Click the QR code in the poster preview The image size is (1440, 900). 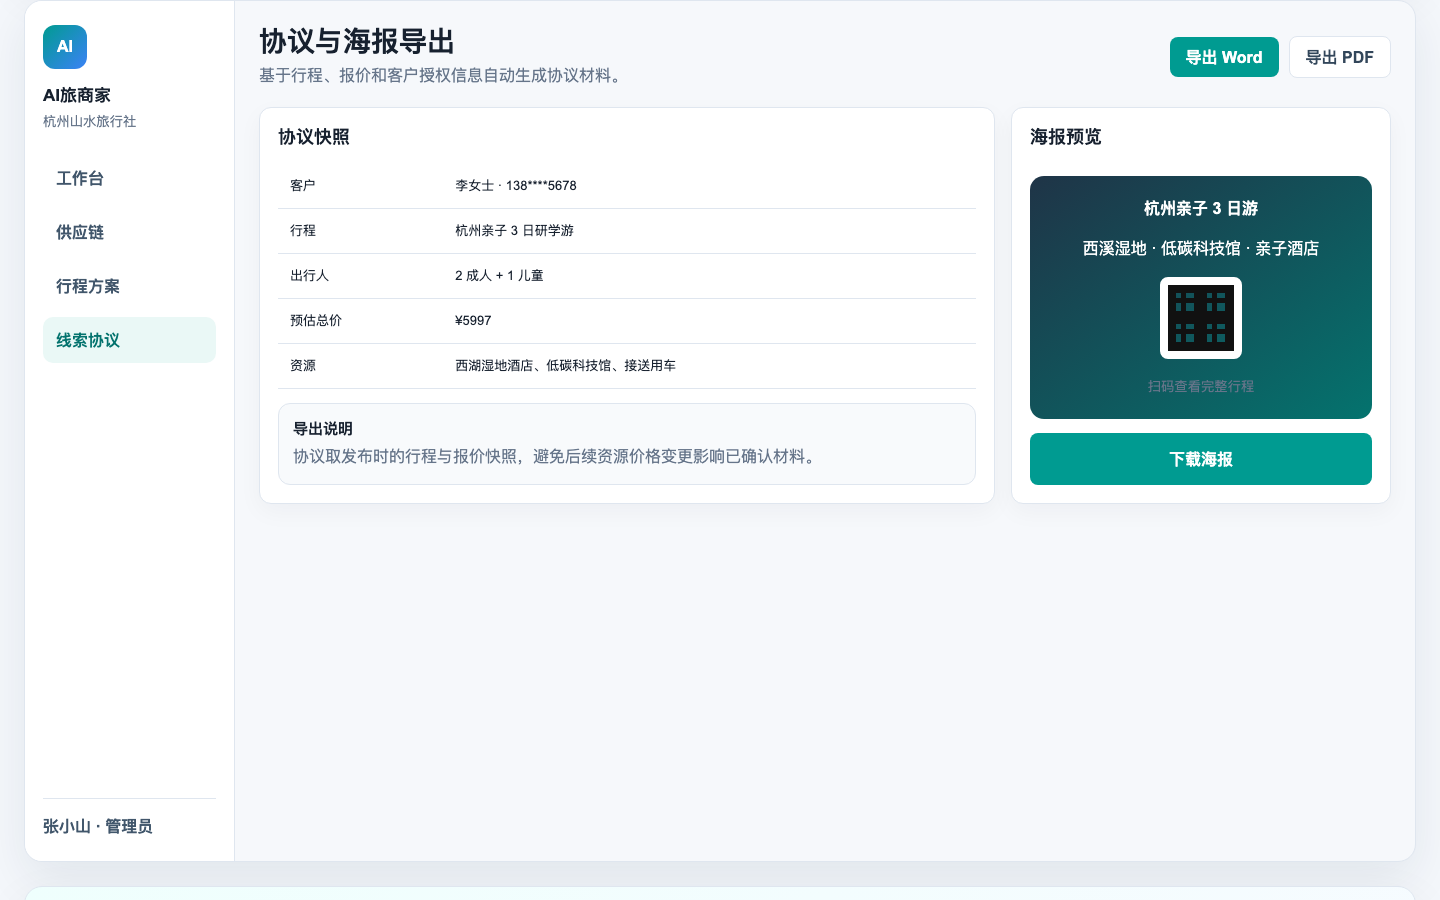[1200, 318]
